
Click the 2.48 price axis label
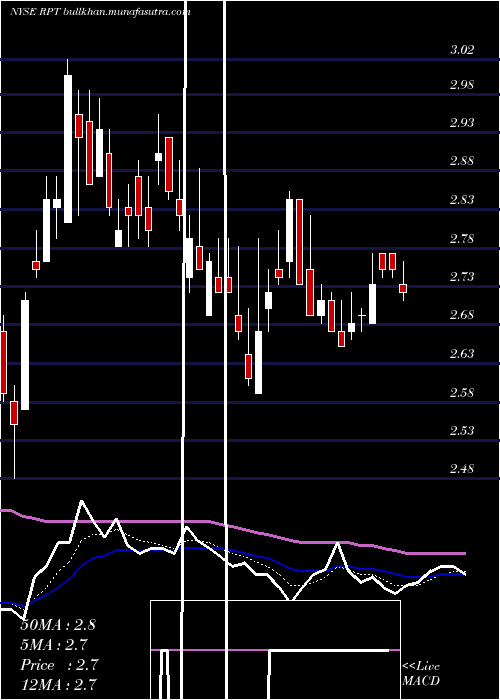click(x=462, y=469)
